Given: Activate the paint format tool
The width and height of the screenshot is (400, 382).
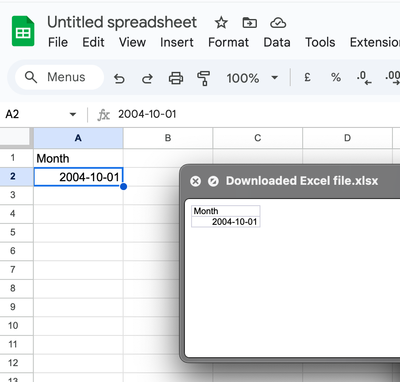Looking at the screenshot, I should coord(203,78).
